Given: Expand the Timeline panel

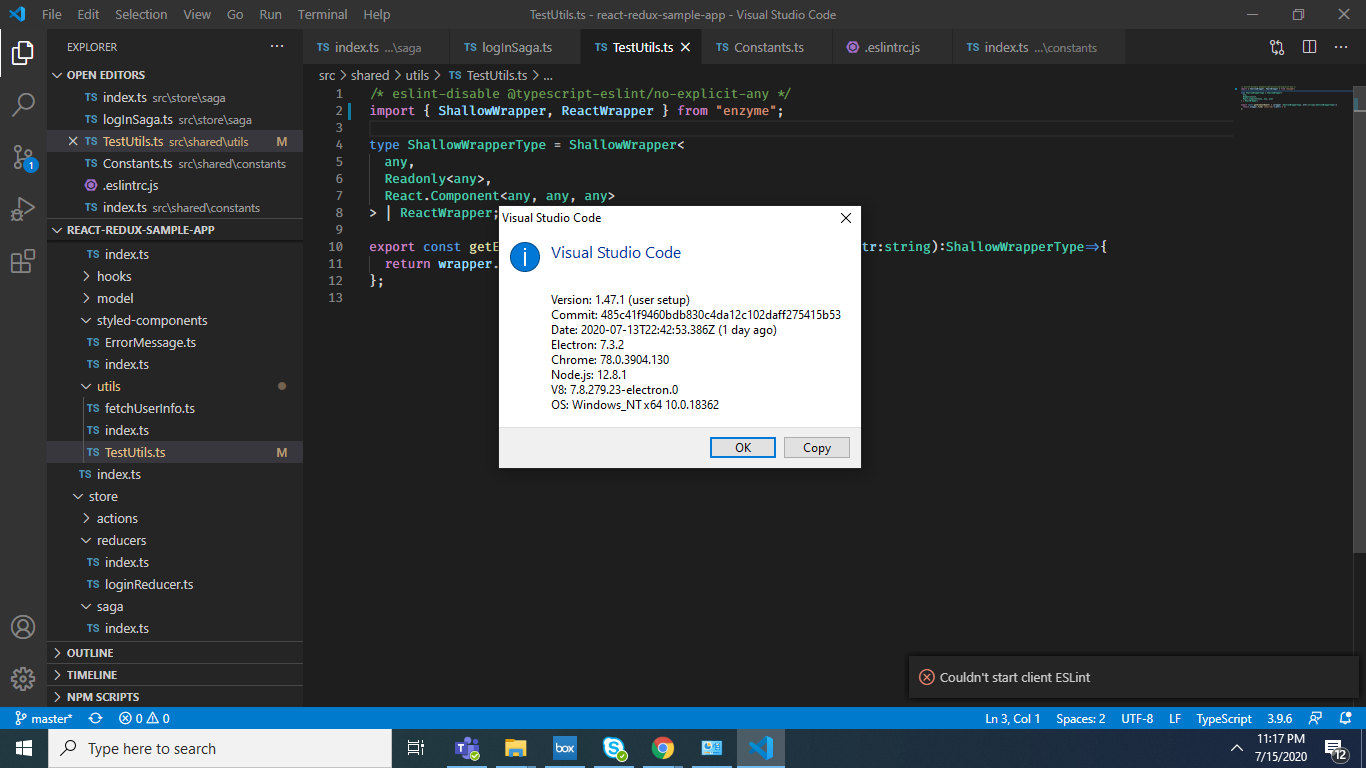Looking at the screenshot, I should coord(175,675).
